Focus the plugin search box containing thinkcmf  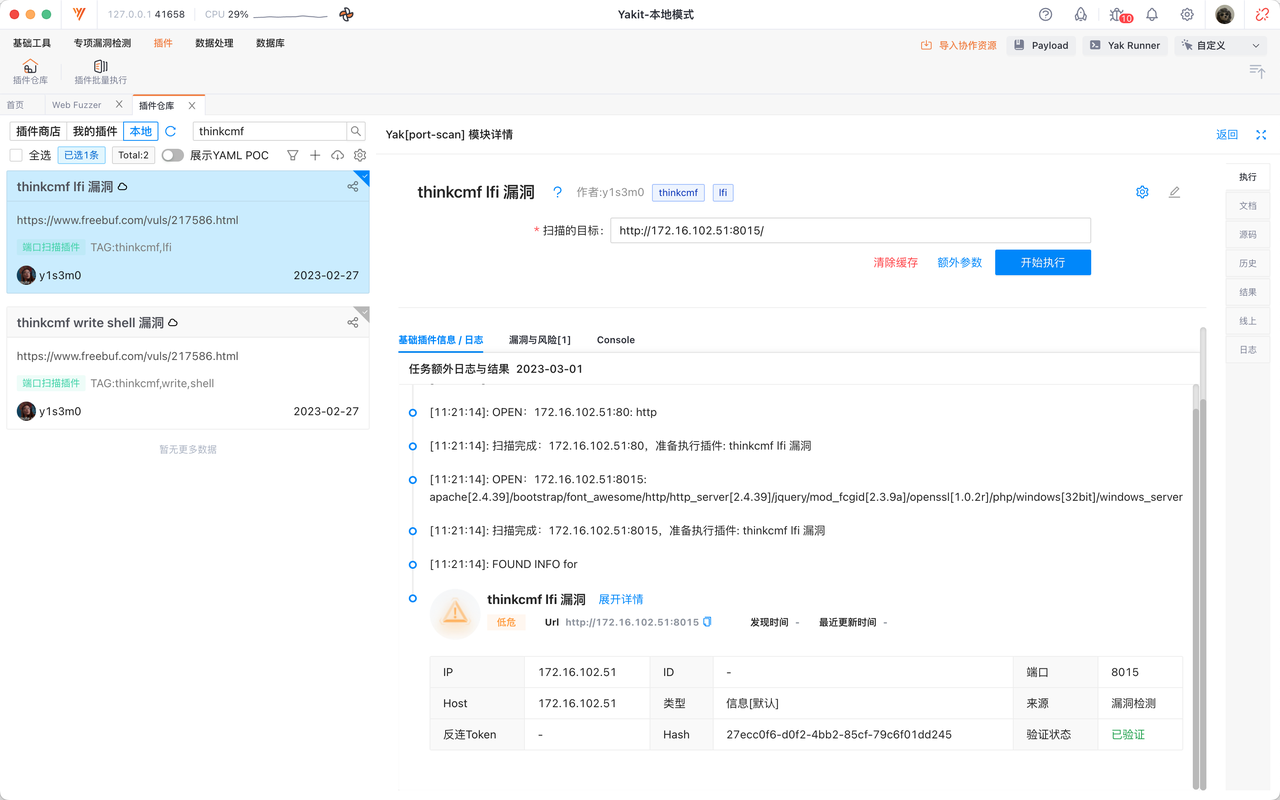pos(269,131)
